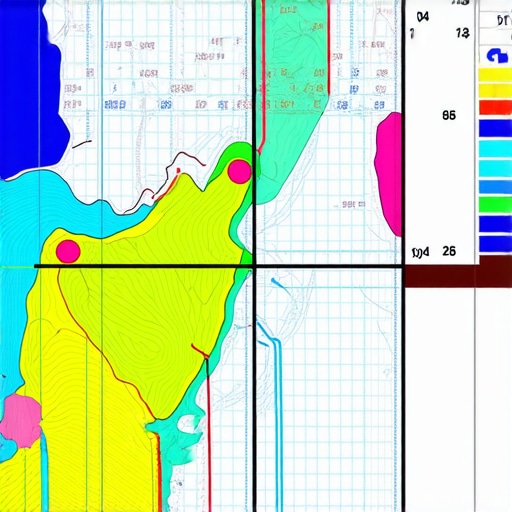Click the value "85" in the side panel
The width and height of the screenshot is (512, 512).
point(449,115)
